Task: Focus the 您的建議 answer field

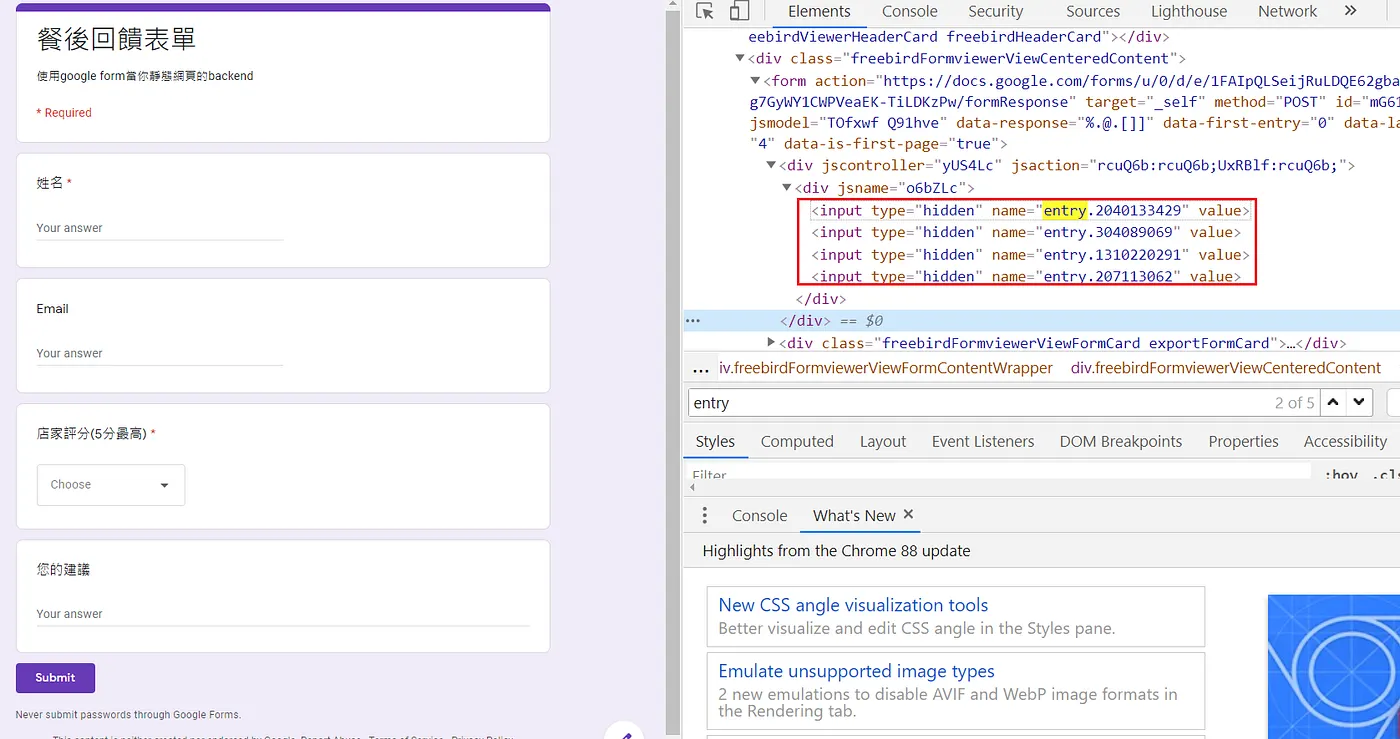Action: (283, 614)
